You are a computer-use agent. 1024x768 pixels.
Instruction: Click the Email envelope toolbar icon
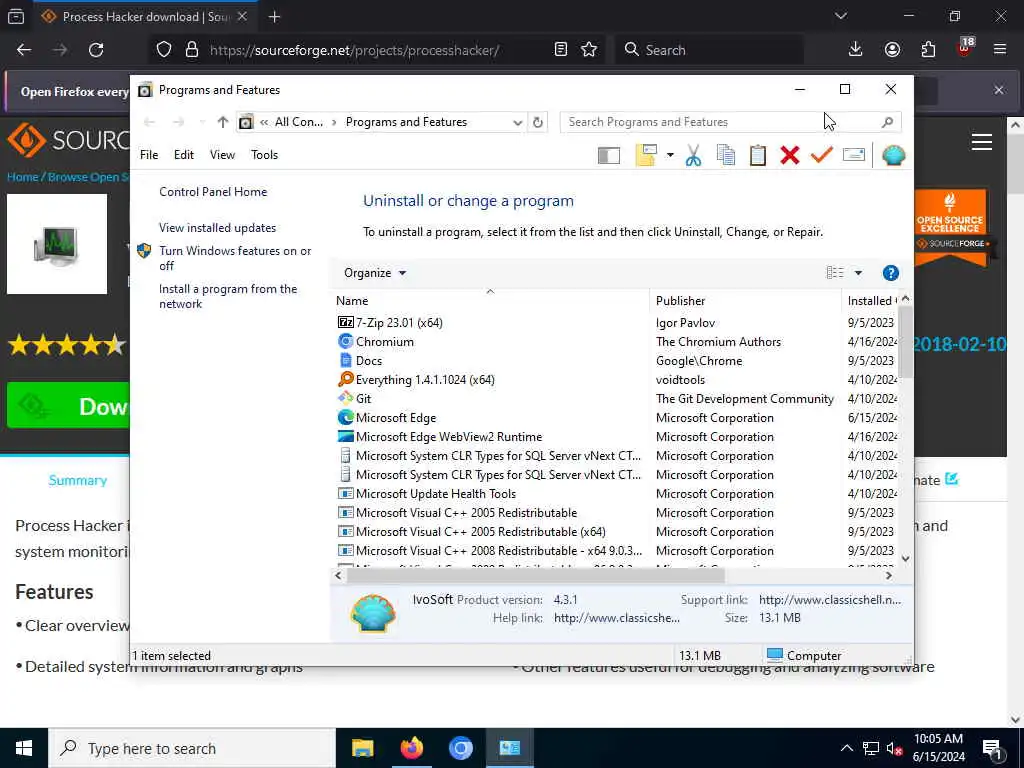pos(854,155)
